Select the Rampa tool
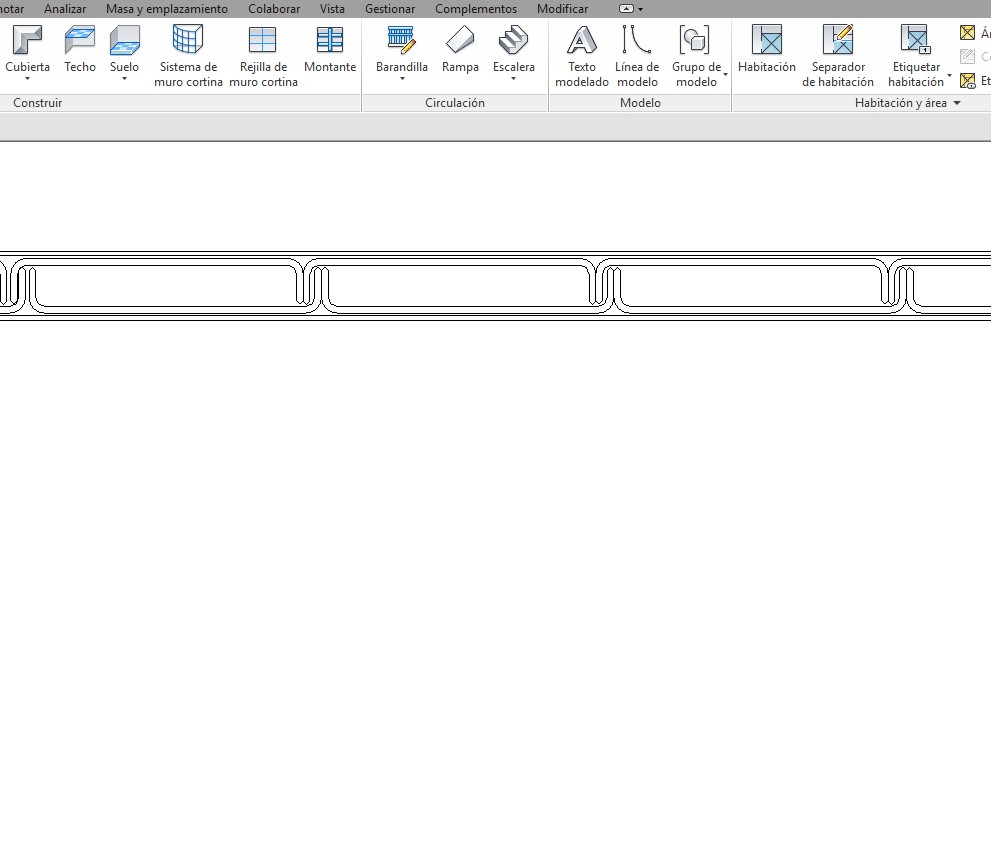 pyautogui.click(x=460, y=50)
